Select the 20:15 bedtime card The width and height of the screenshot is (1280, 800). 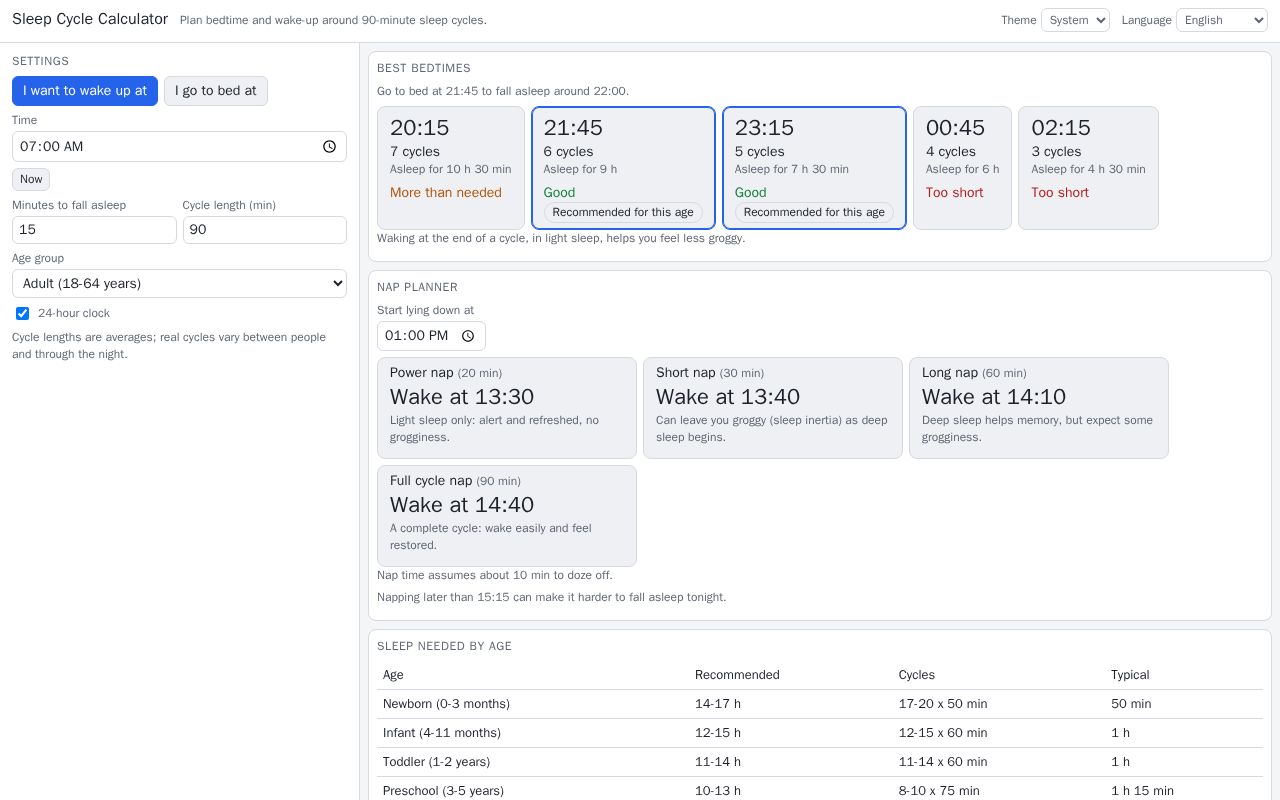tap(451, 168)
